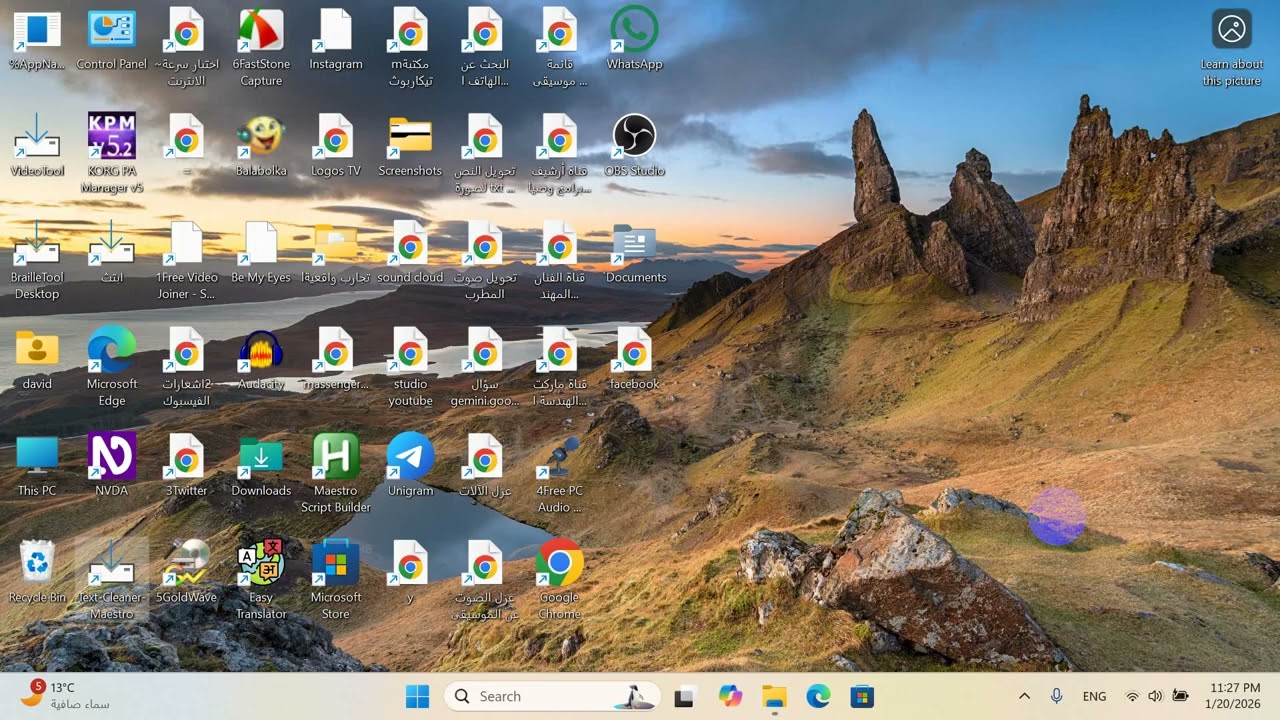Select the Recycle Bin icon

click(x=37, y=573)
